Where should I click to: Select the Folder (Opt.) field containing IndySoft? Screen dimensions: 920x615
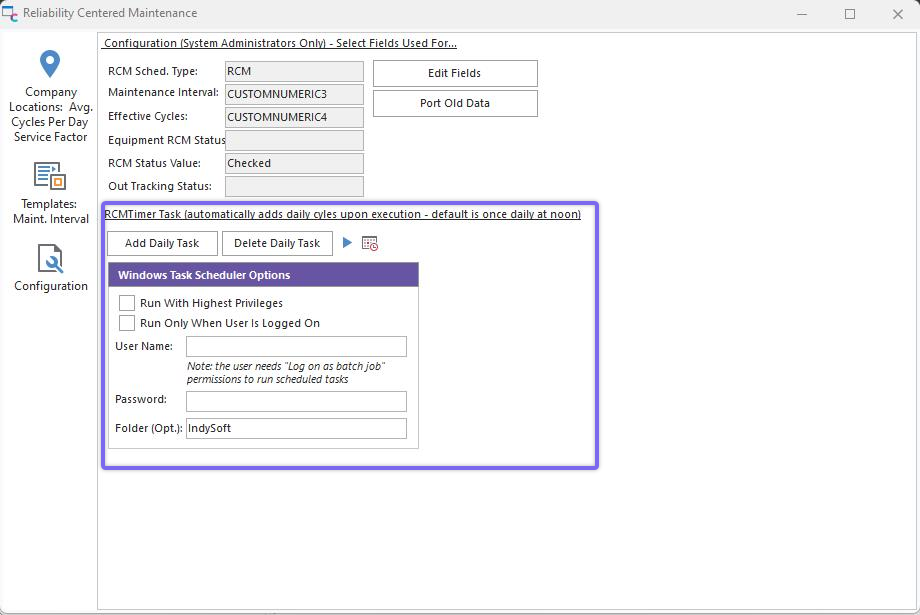coord(296,428)
